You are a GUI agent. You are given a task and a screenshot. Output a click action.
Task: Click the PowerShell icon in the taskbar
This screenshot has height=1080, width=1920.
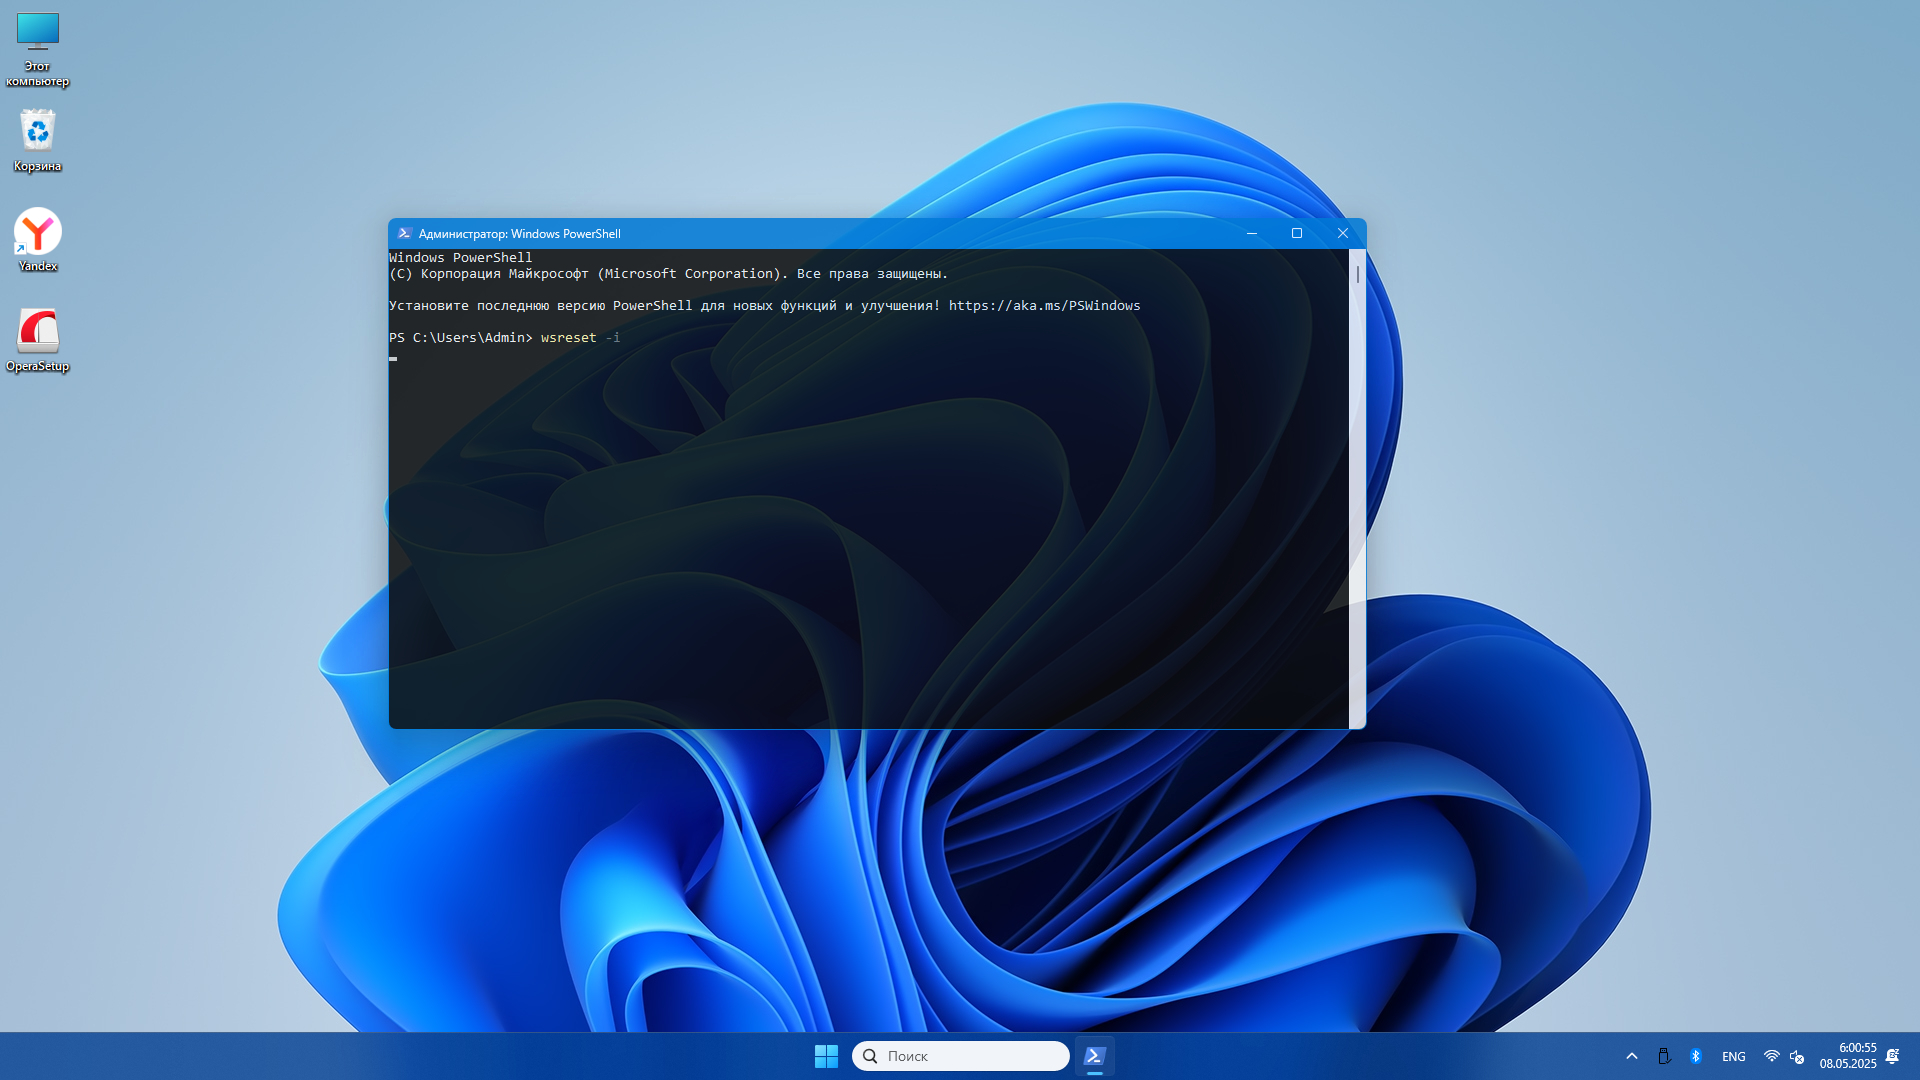(1094, 1056)
